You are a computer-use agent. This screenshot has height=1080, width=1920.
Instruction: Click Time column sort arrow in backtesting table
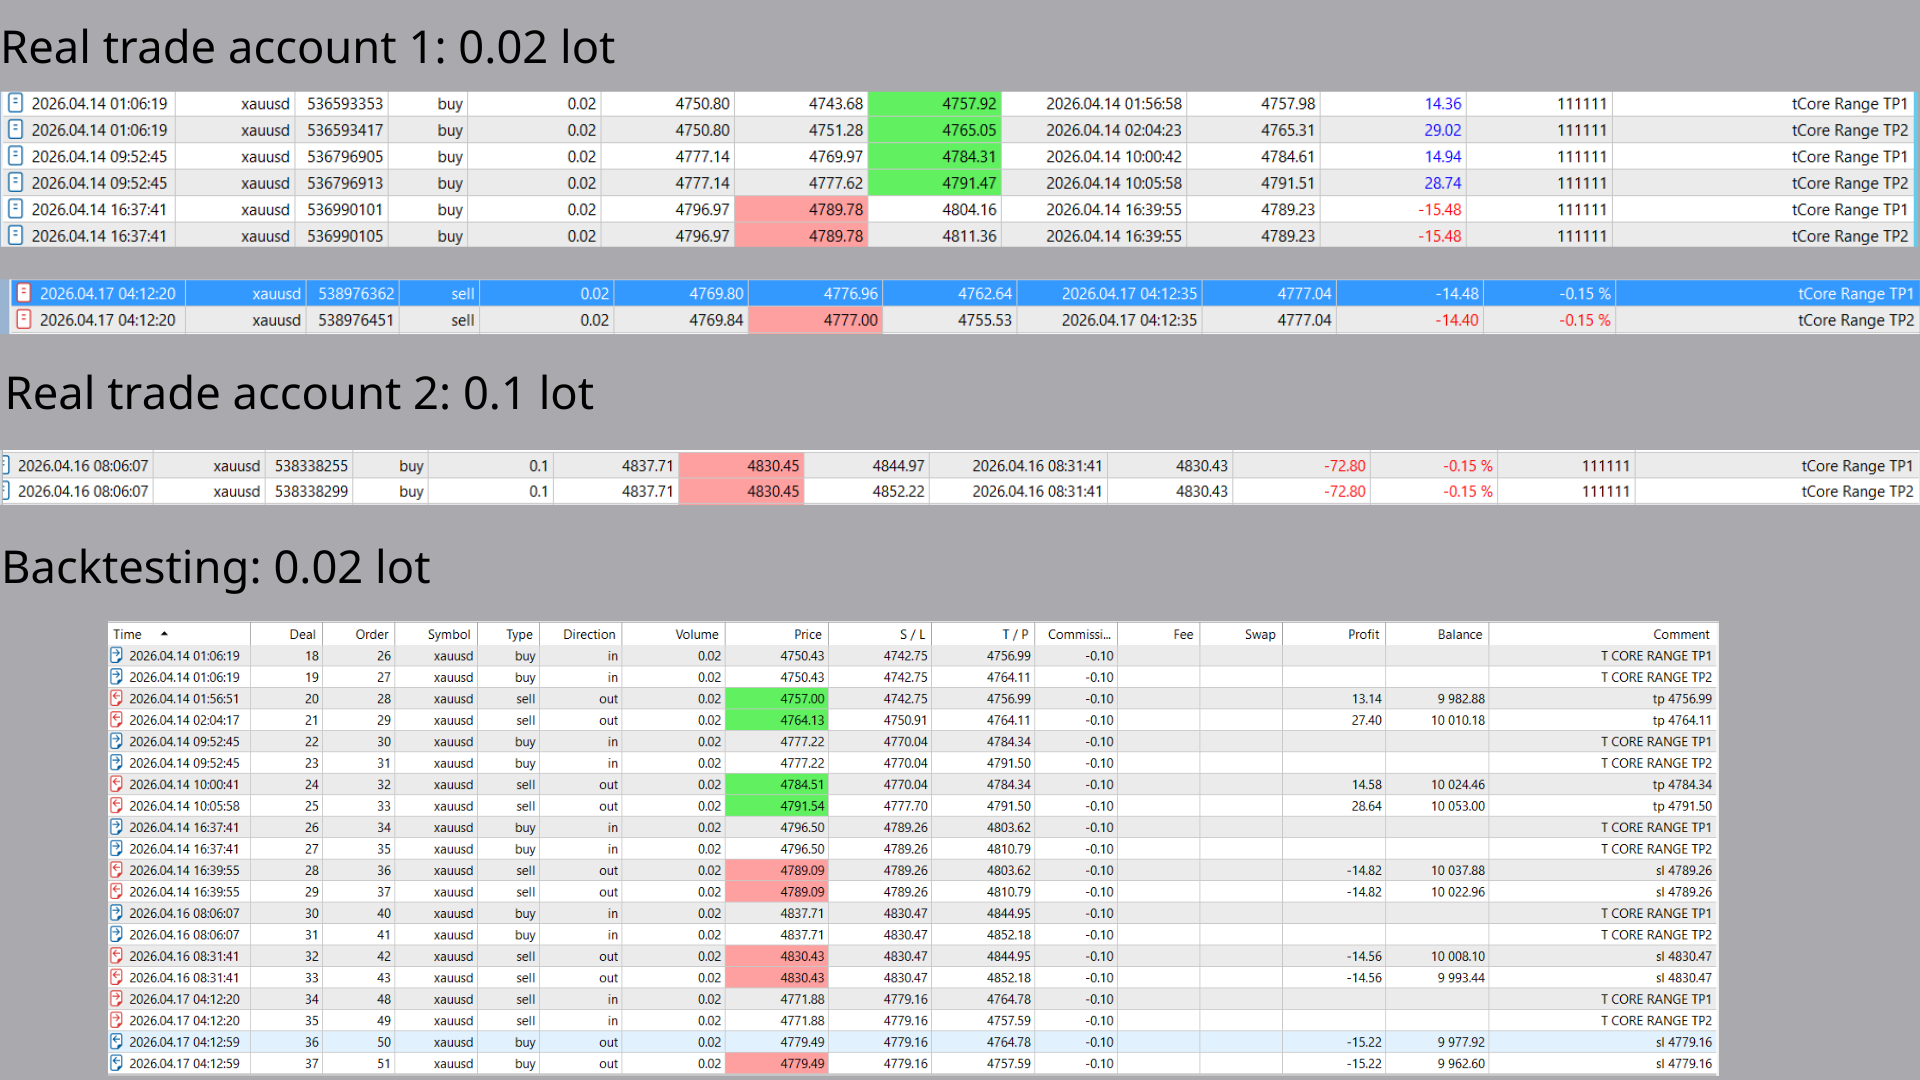click(x=164, y=634)
